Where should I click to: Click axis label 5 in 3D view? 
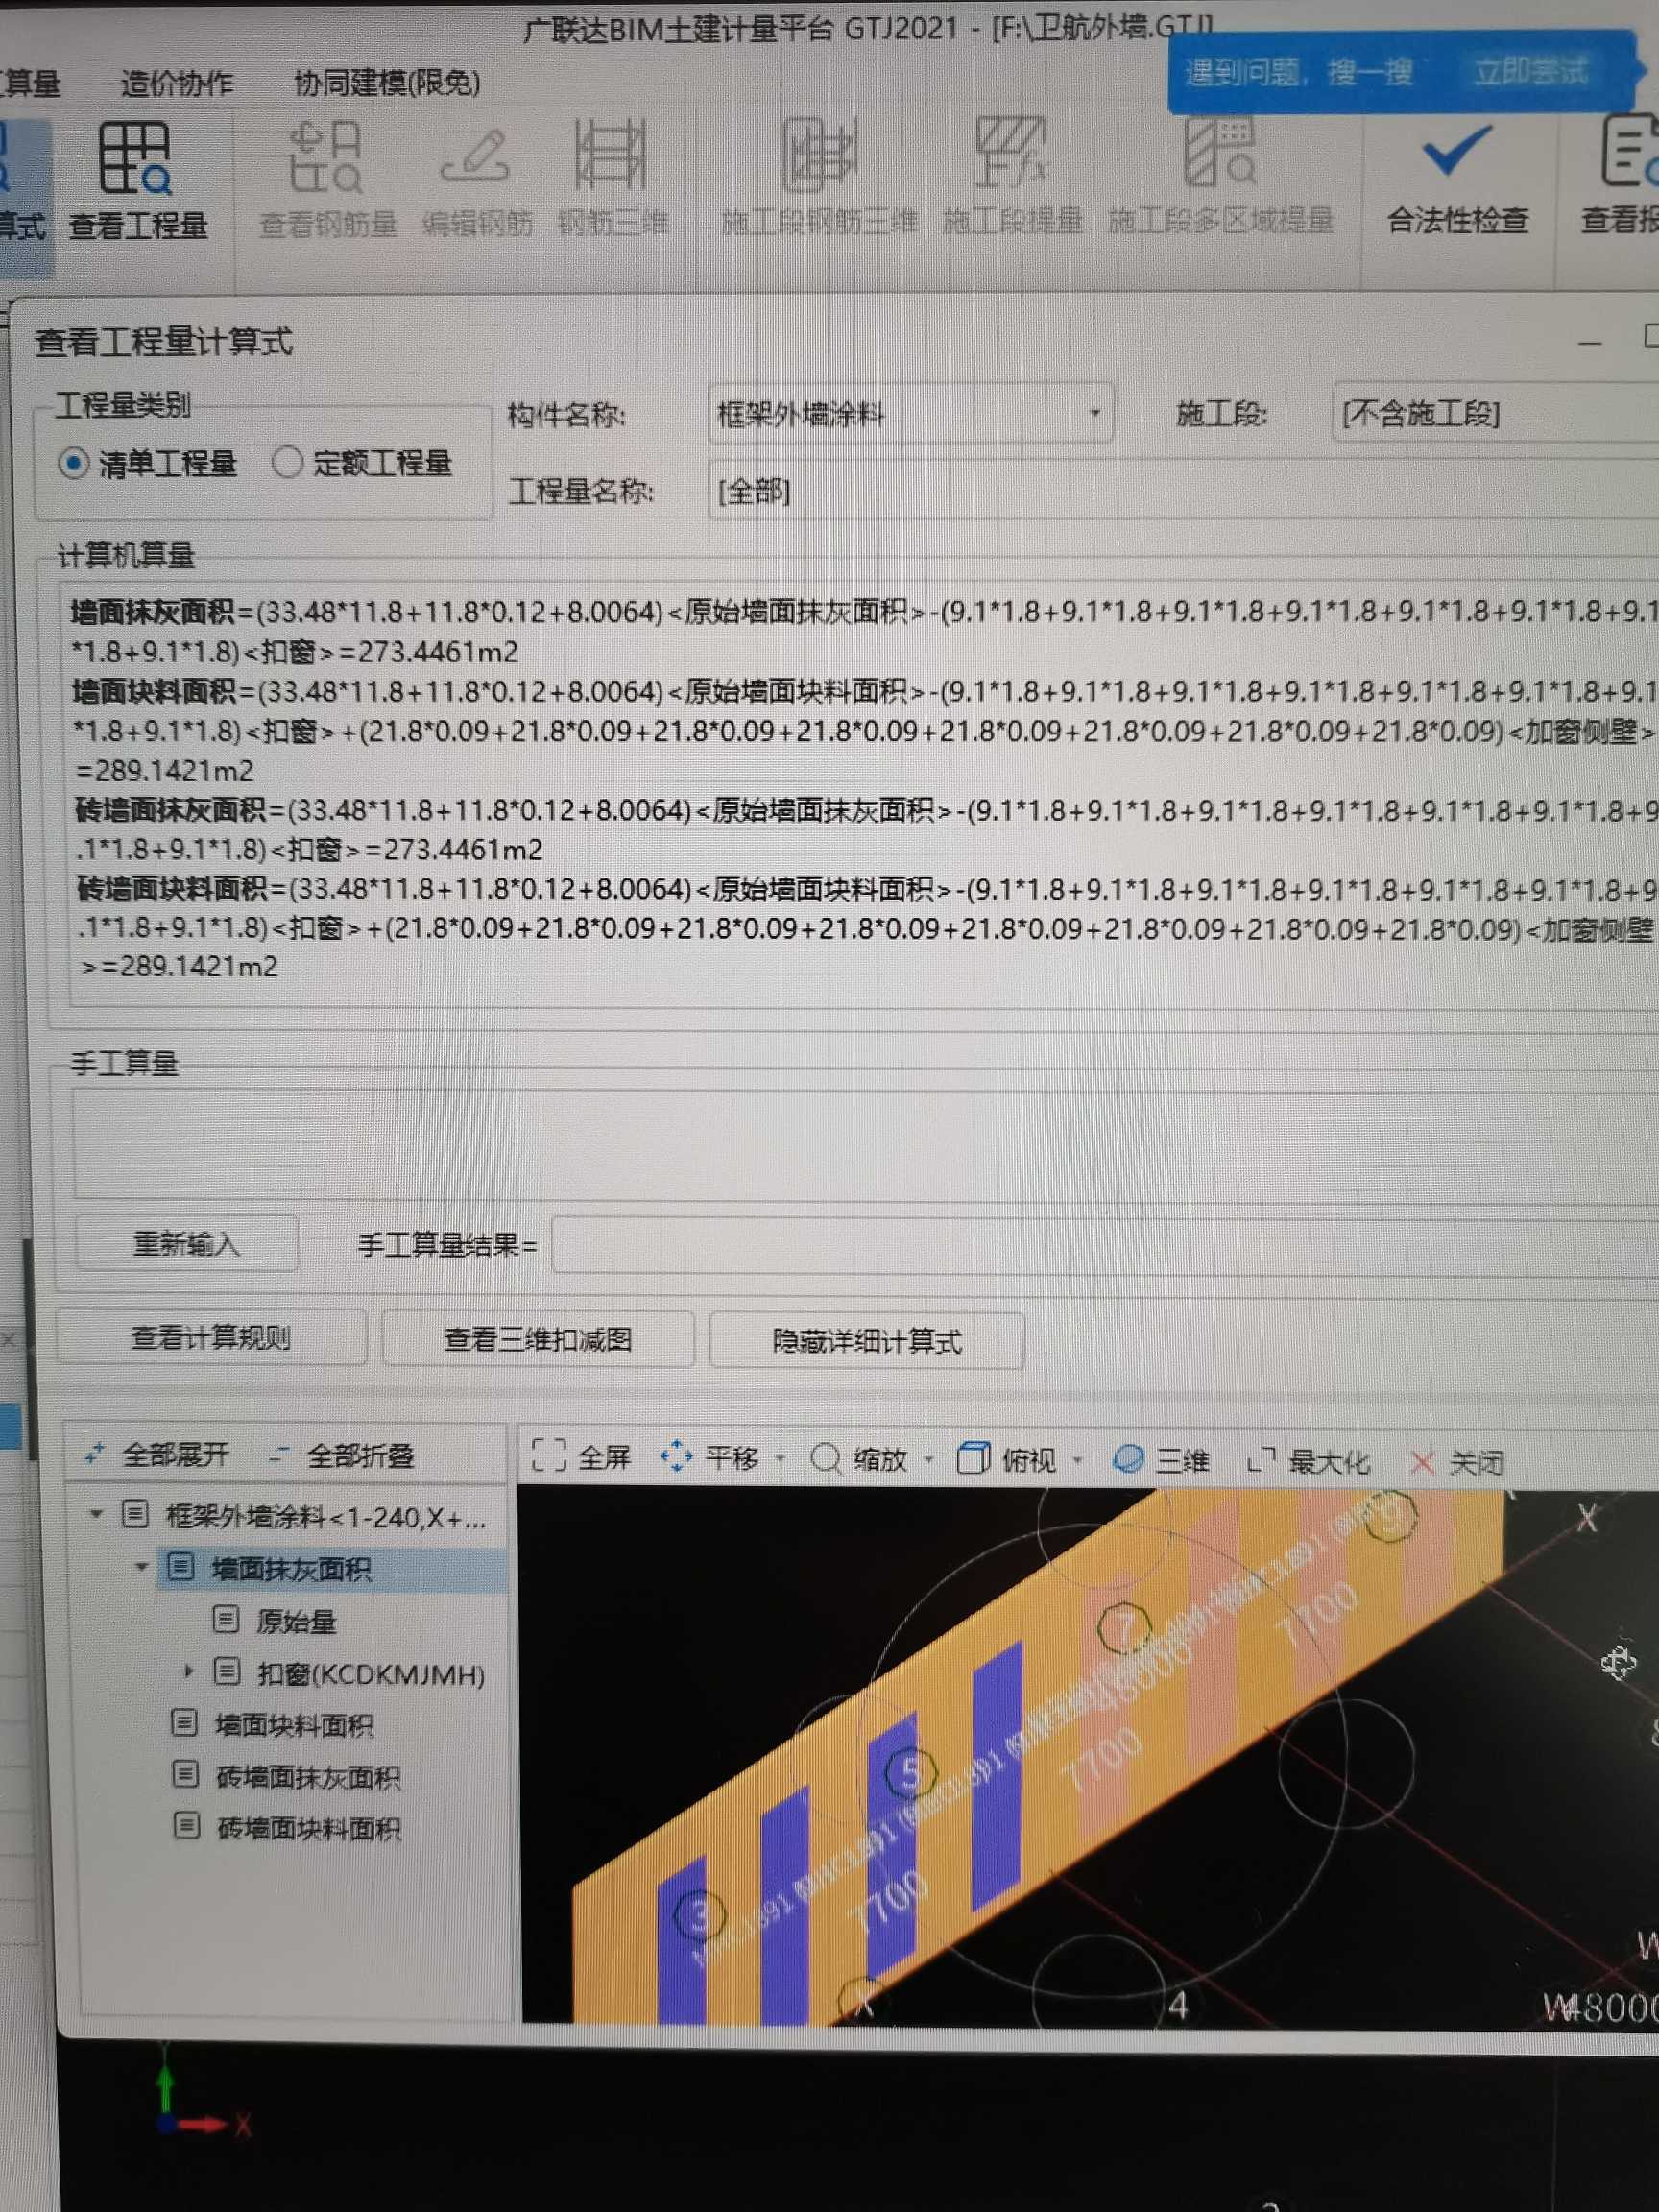pyautogui.click(x=911, y=1772)
